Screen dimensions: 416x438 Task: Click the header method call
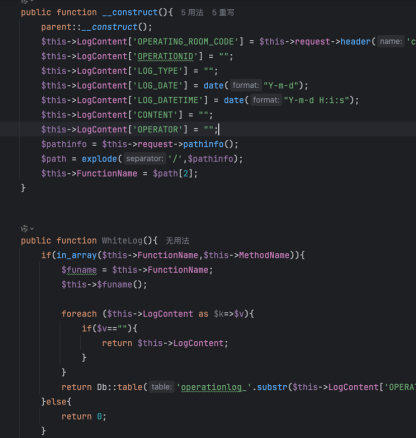tap(355, 42)
